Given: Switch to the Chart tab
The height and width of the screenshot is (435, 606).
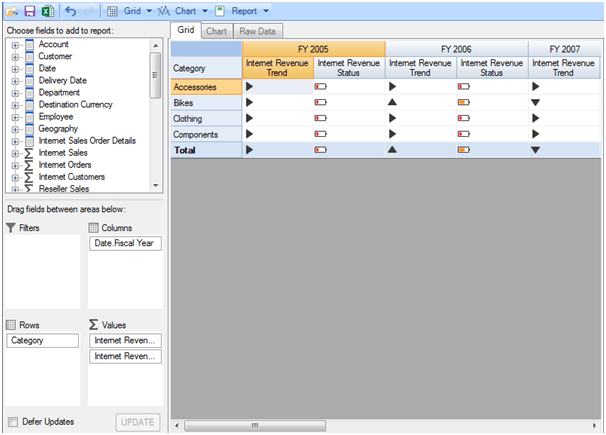Looking at the screenshot, I should click(x=216, y=31).
